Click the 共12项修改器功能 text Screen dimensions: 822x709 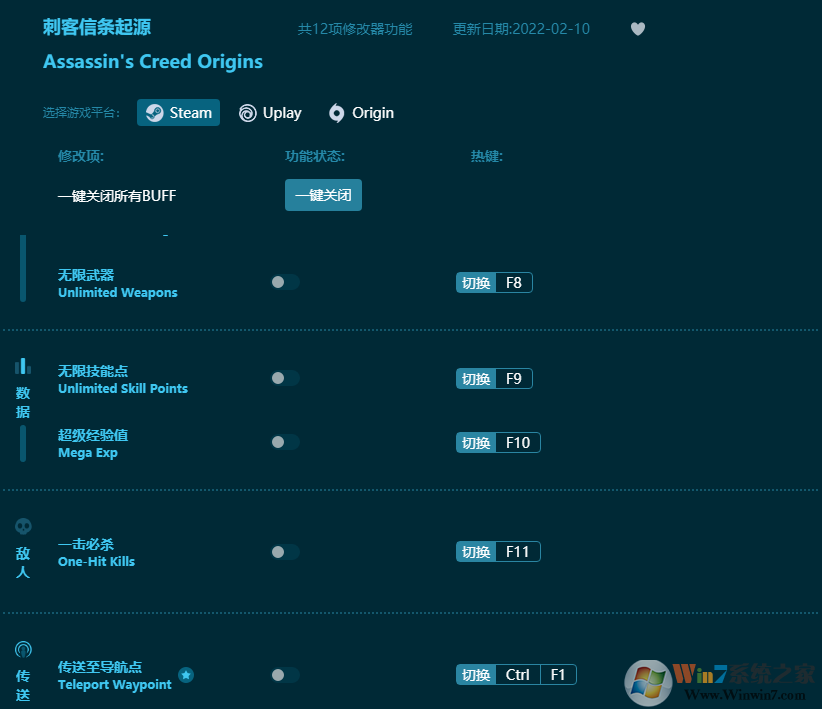click(355, 29)
